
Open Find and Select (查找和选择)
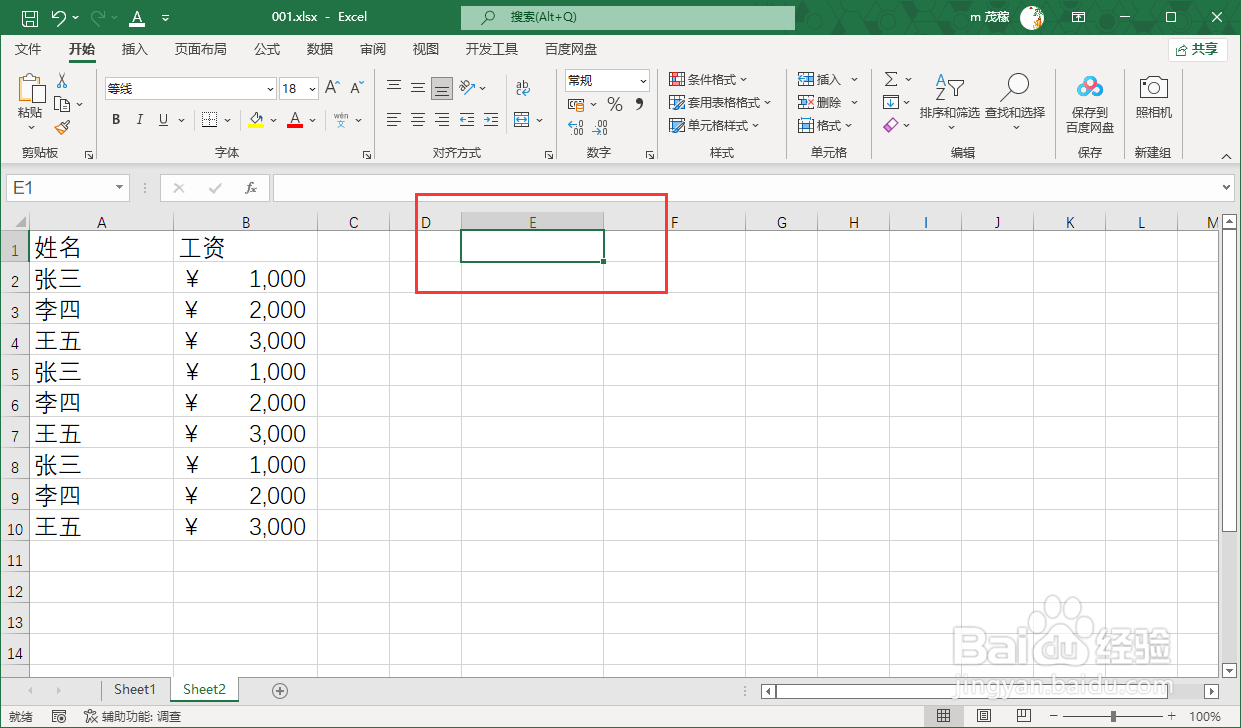pyautogui.click(x=1015, y=101)
